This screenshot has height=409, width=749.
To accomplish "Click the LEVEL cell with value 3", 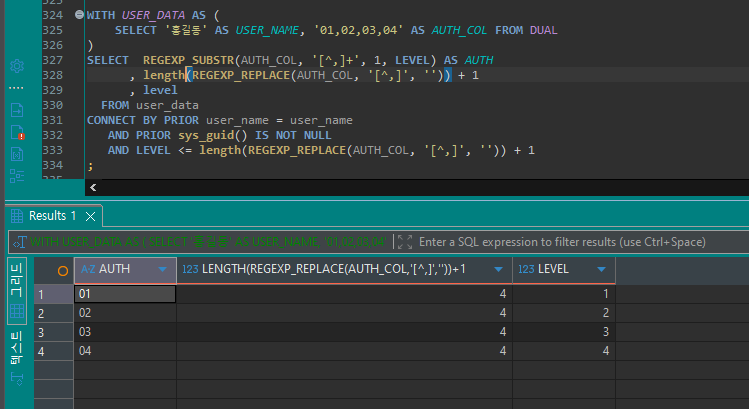I will [x=564, y=332].
